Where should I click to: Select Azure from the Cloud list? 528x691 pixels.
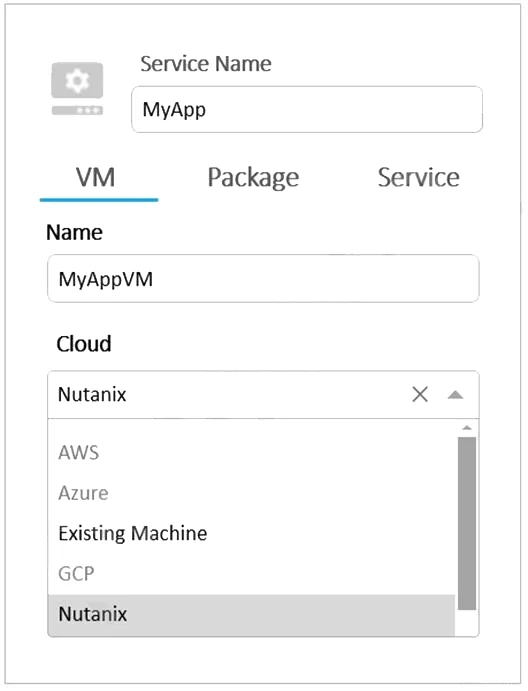tap(251, 493)
